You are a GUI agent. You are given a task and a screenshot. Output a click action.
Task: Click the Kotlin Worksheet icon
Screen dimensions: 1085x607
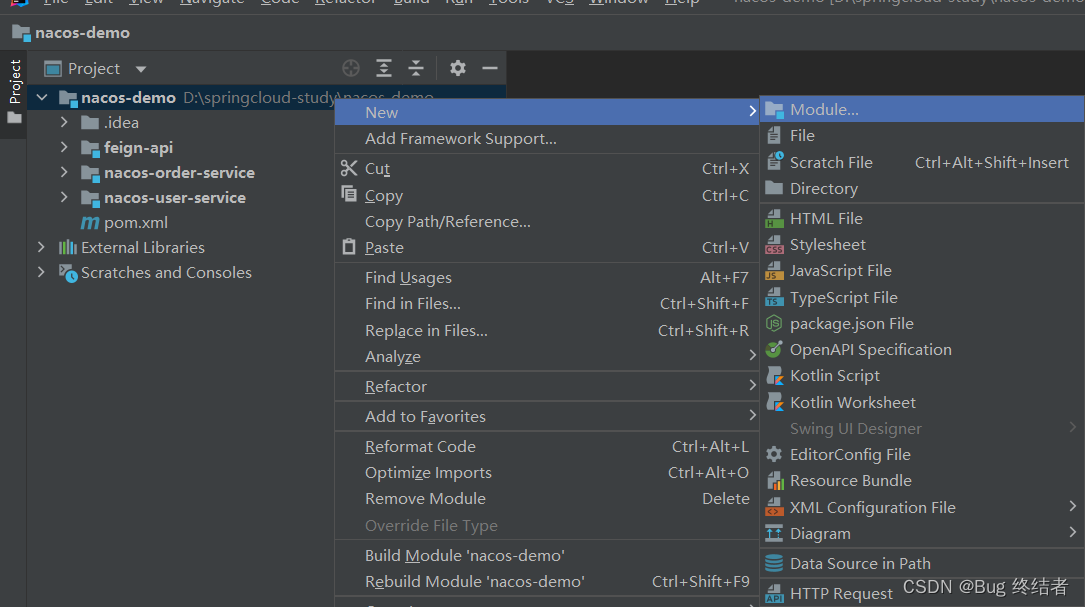click(774, 402)
